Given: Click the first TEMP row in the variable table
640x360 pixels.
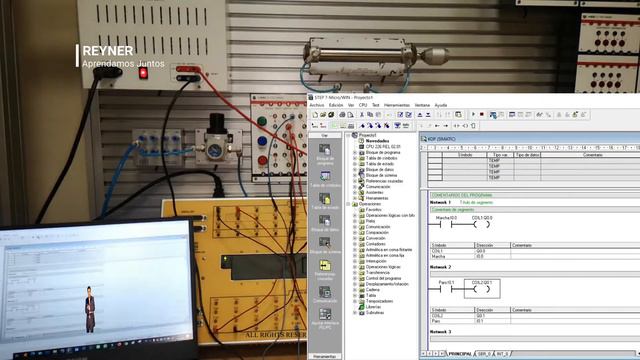Looking at the screenshot, I should (x=533, y=161).
